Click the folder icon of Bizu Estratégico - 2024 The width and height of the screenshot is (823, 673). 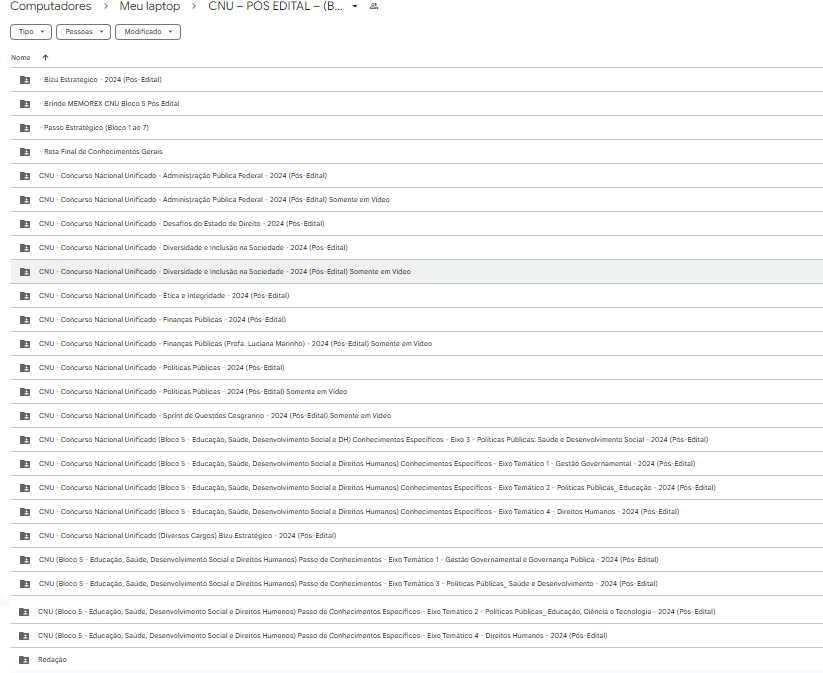[25, 80]
